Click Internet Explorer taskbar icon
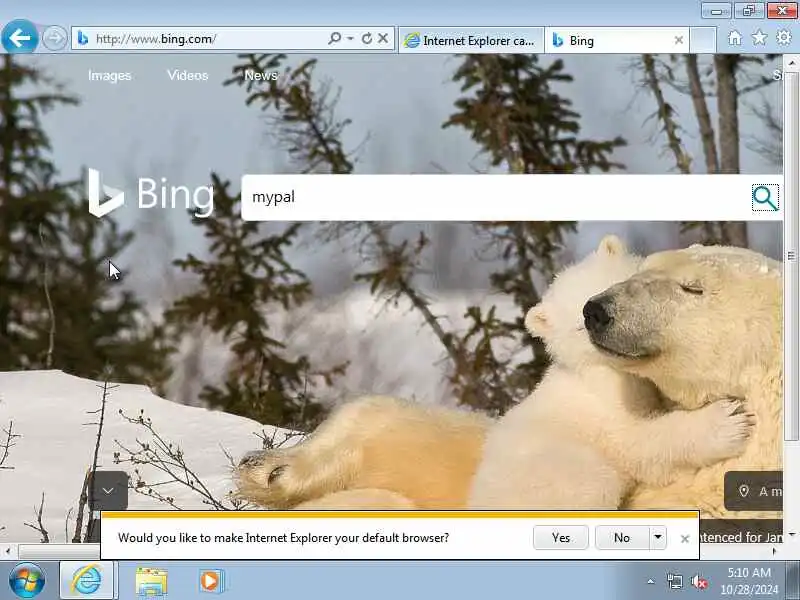Image resolution: width=800 pixels, height=600 pixels. pos(87,581)
